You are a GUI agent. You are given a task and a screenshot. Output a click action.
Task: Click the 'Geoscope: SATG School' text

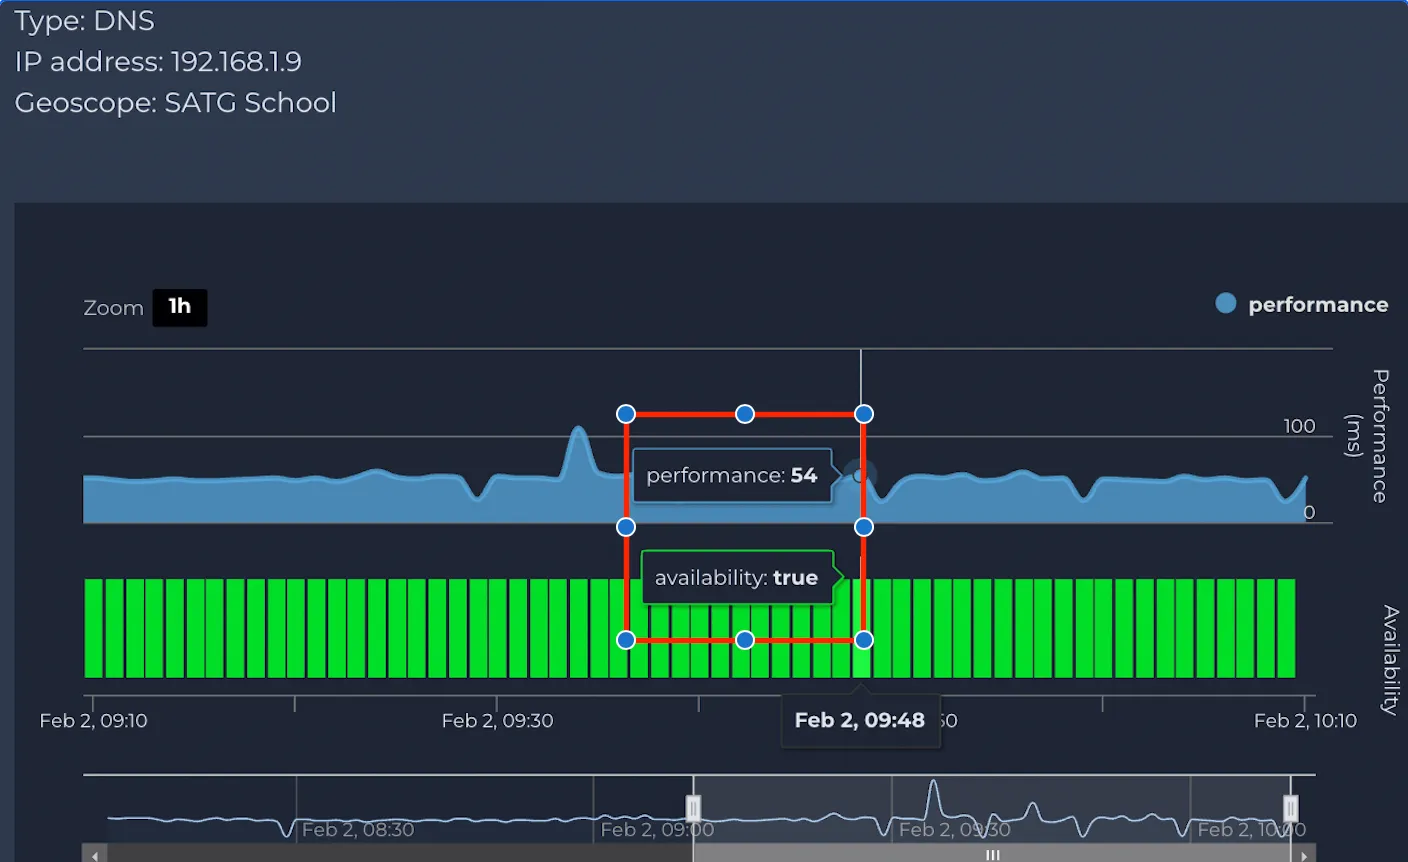(176, 103)
